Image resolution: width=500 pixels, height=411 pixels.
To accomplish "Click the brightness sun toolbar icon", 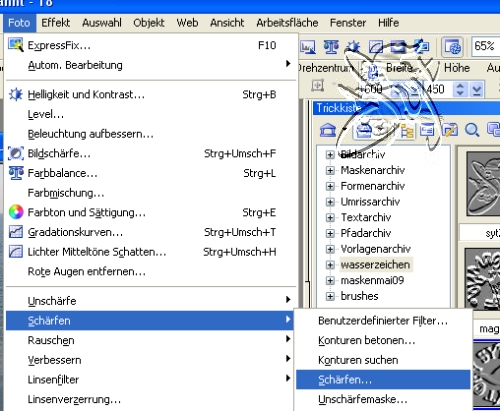I will (353, 47).
